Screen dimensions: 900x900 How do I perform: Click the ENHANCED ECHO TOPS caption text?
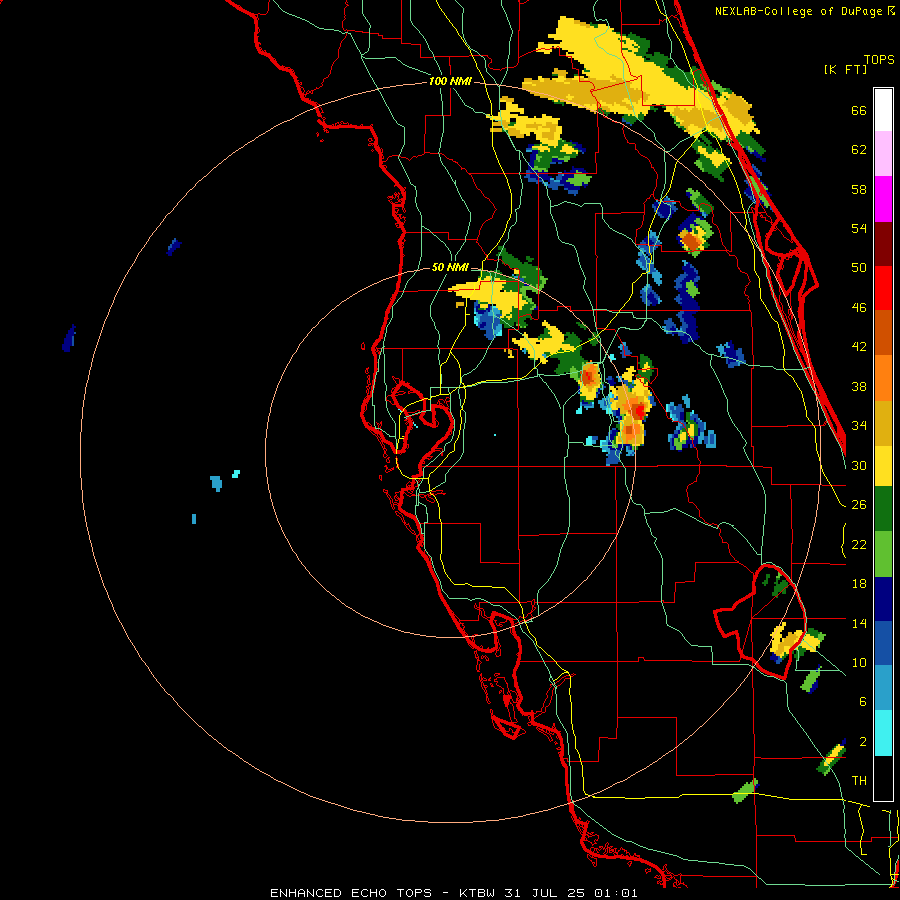tap(351, 893)
